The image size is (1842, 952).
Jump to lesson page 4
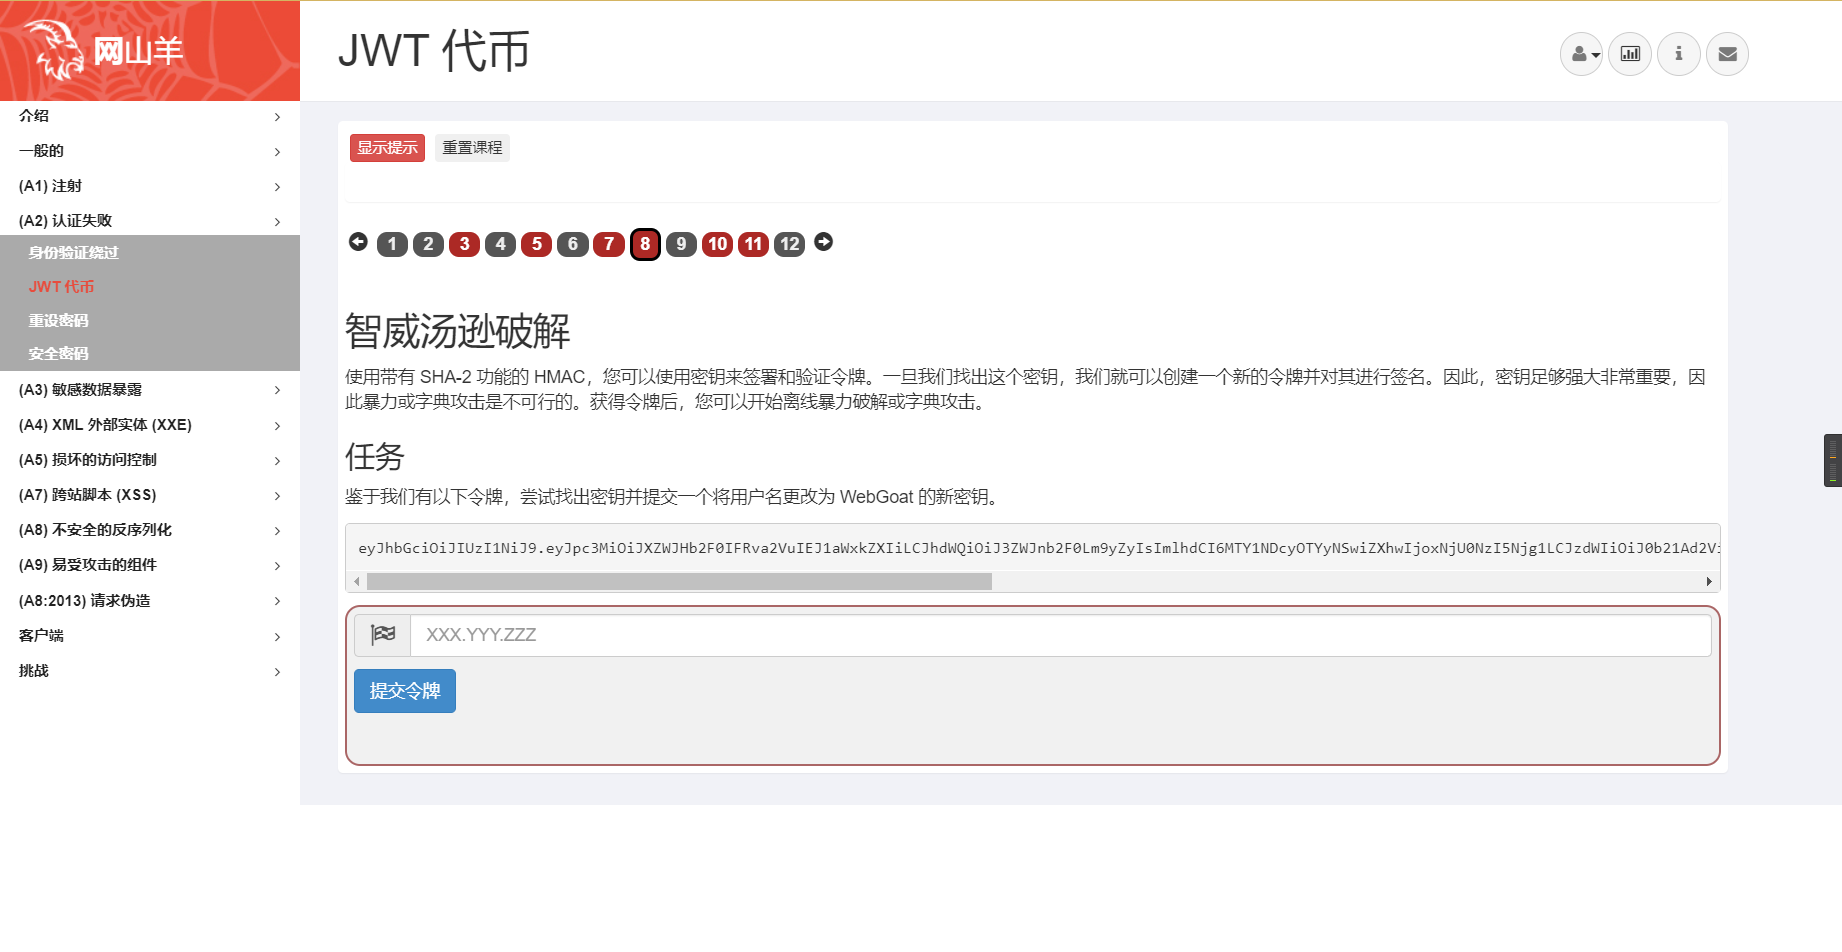[500, 244]
